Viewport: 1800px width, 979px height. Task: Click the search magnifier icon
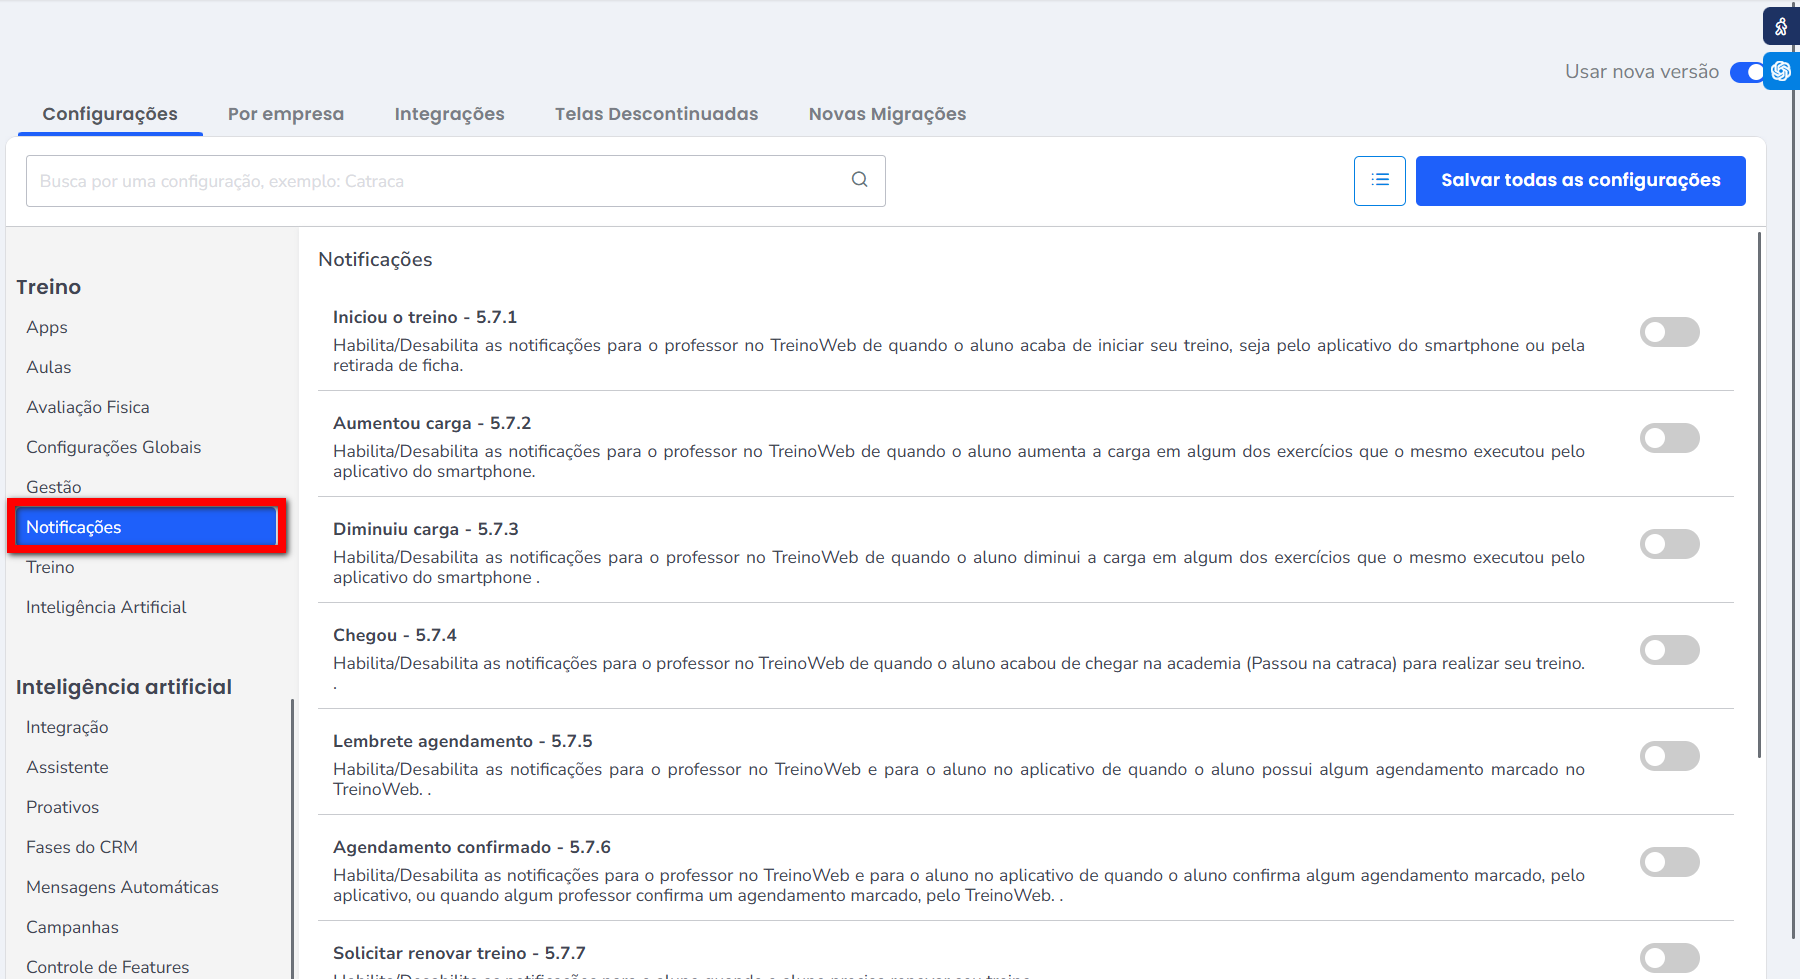[x=859, y=180]
